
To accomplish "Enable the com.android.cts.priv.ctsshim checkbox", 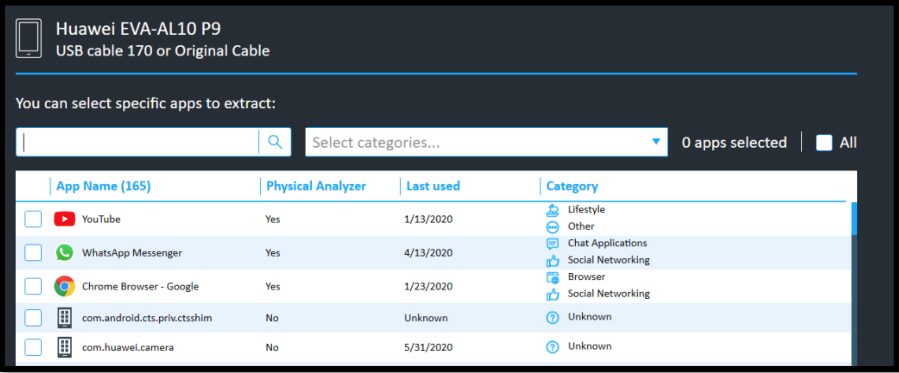I will click(33, 317).
